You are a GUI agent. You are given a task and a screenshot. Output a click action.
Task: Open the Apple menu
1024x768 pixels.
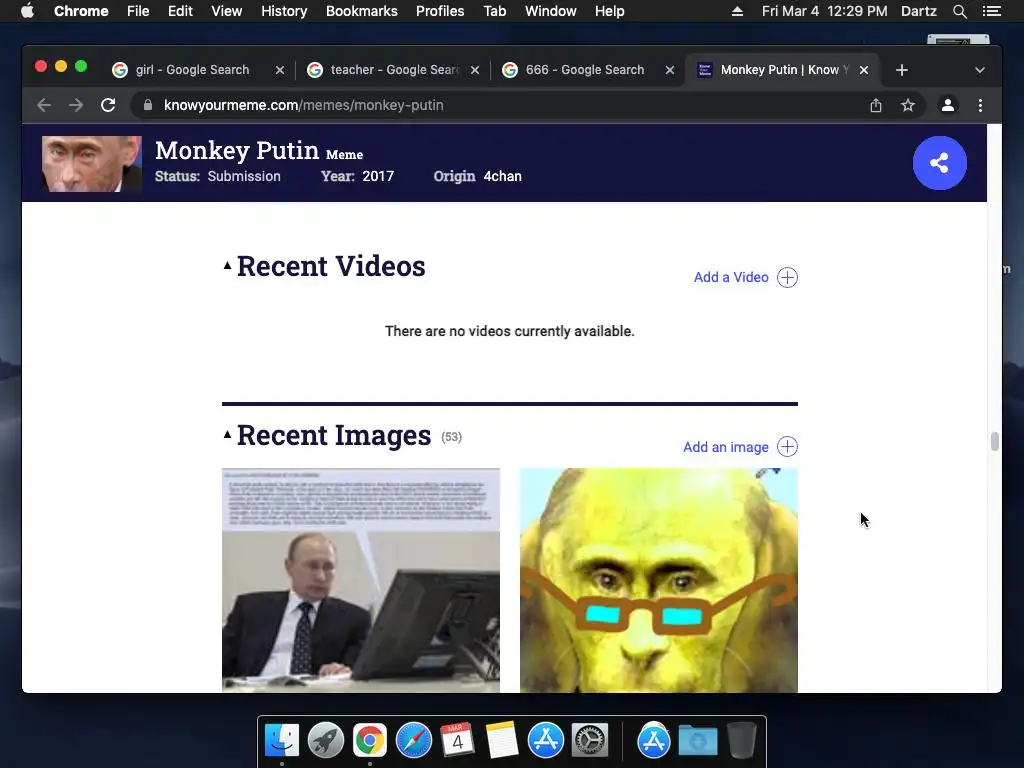click(27, 11)
